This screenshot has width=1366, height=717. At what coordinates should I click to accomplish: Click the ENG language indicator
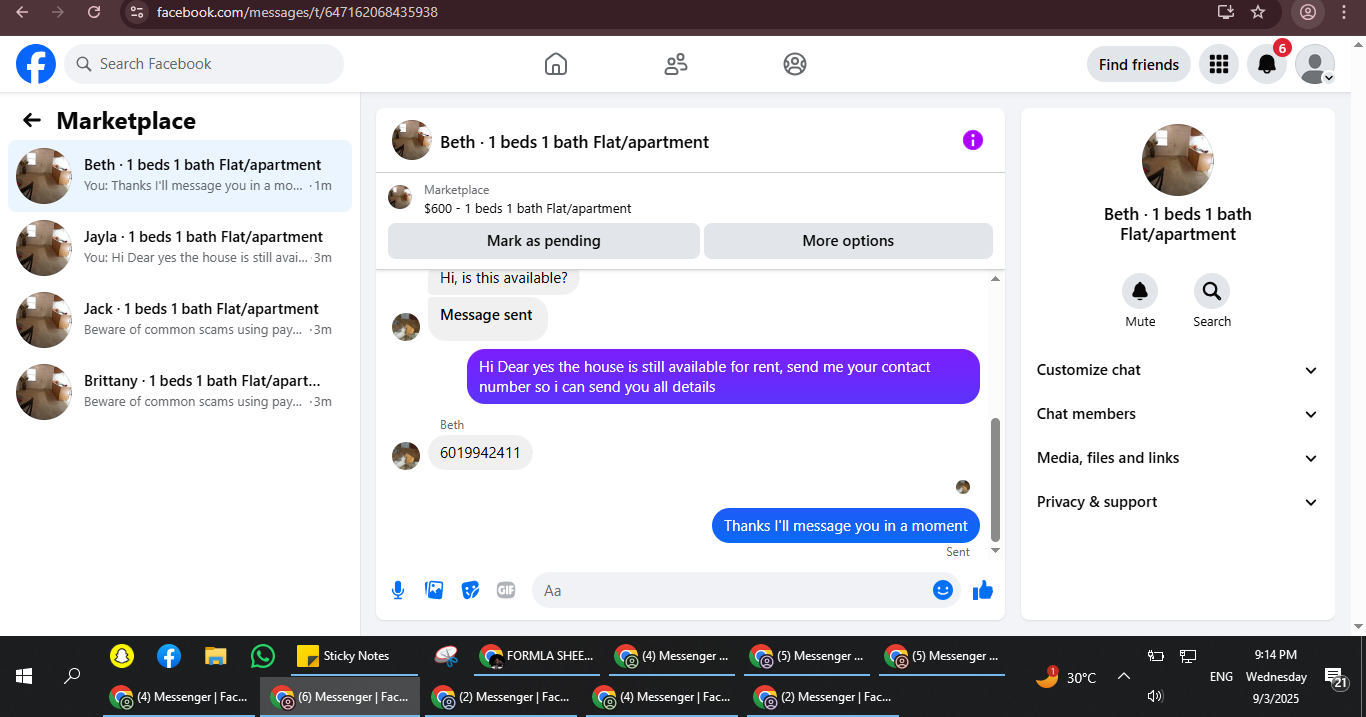point(1221,677)
